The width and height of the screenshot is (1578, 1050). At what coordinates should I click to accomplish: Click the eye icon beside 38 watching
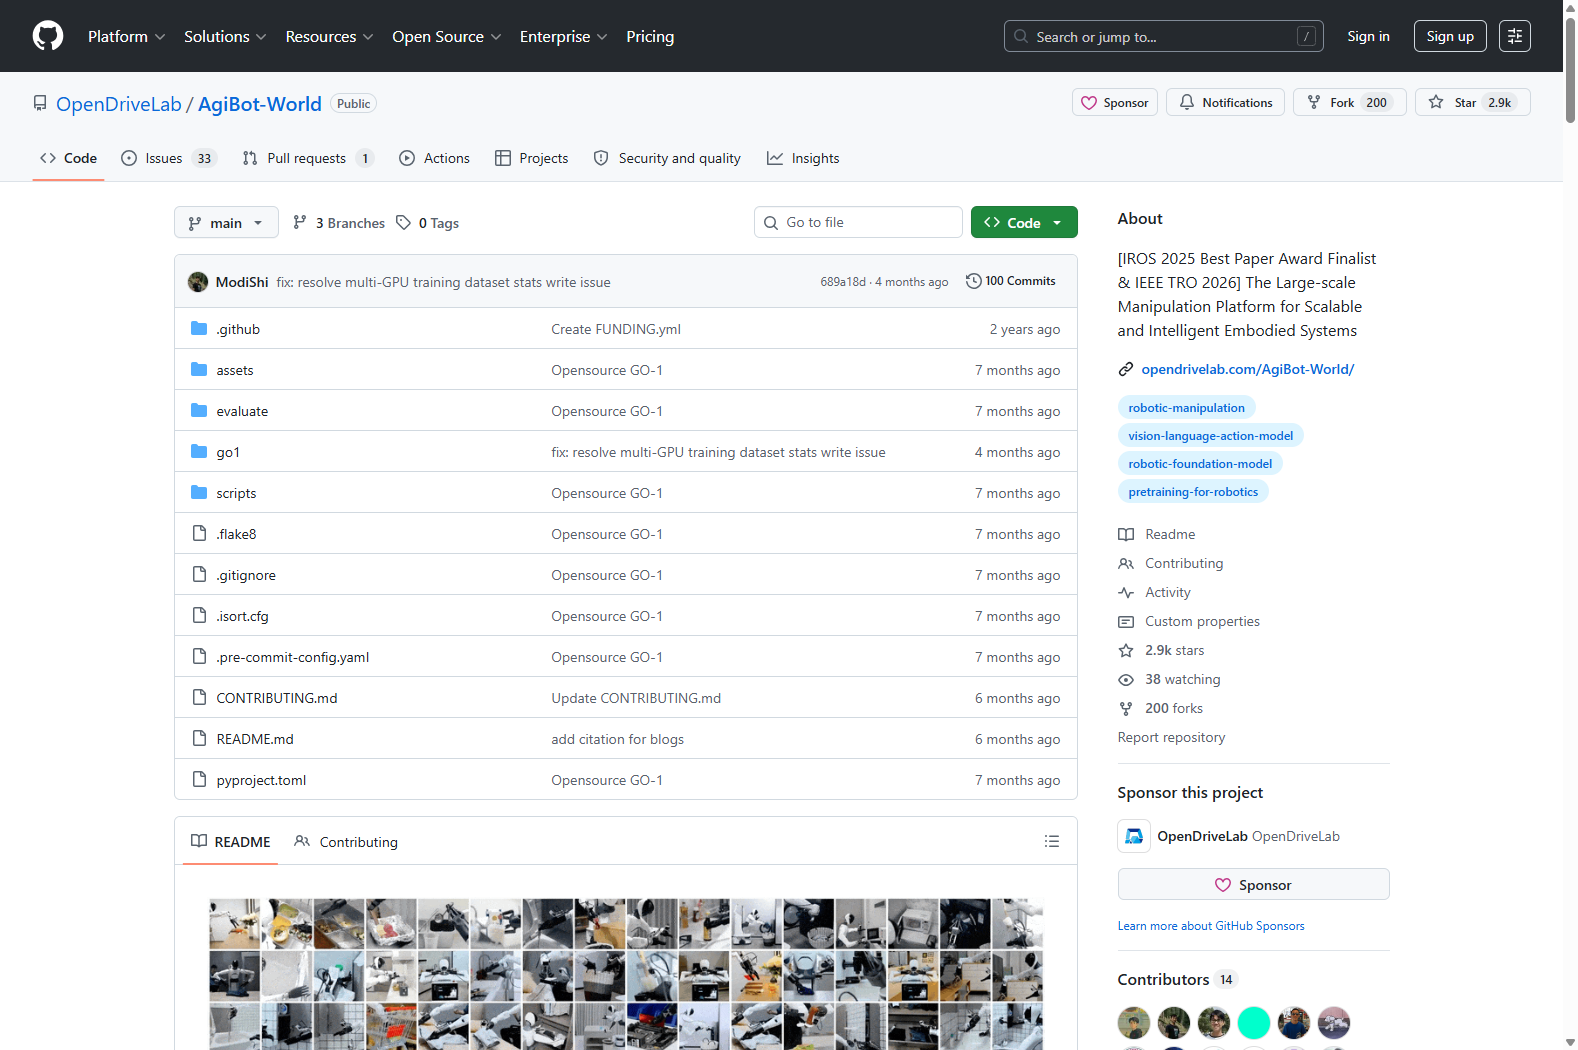click(1126, 680)
